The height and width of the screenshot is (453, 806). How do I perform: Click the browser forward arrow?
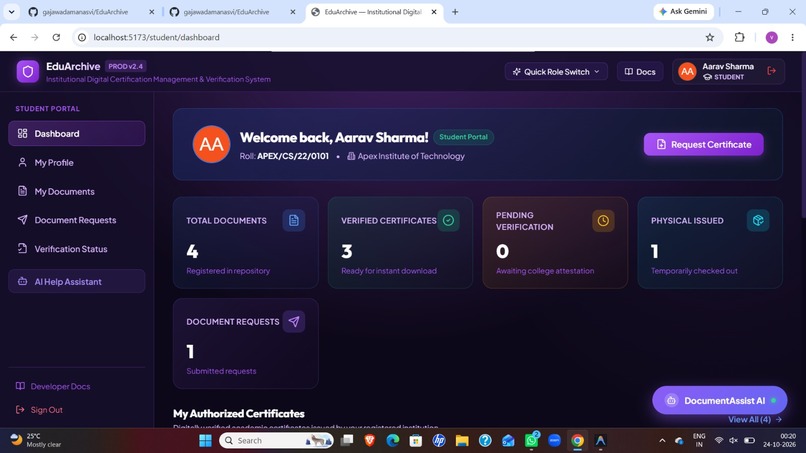point(34,37)
